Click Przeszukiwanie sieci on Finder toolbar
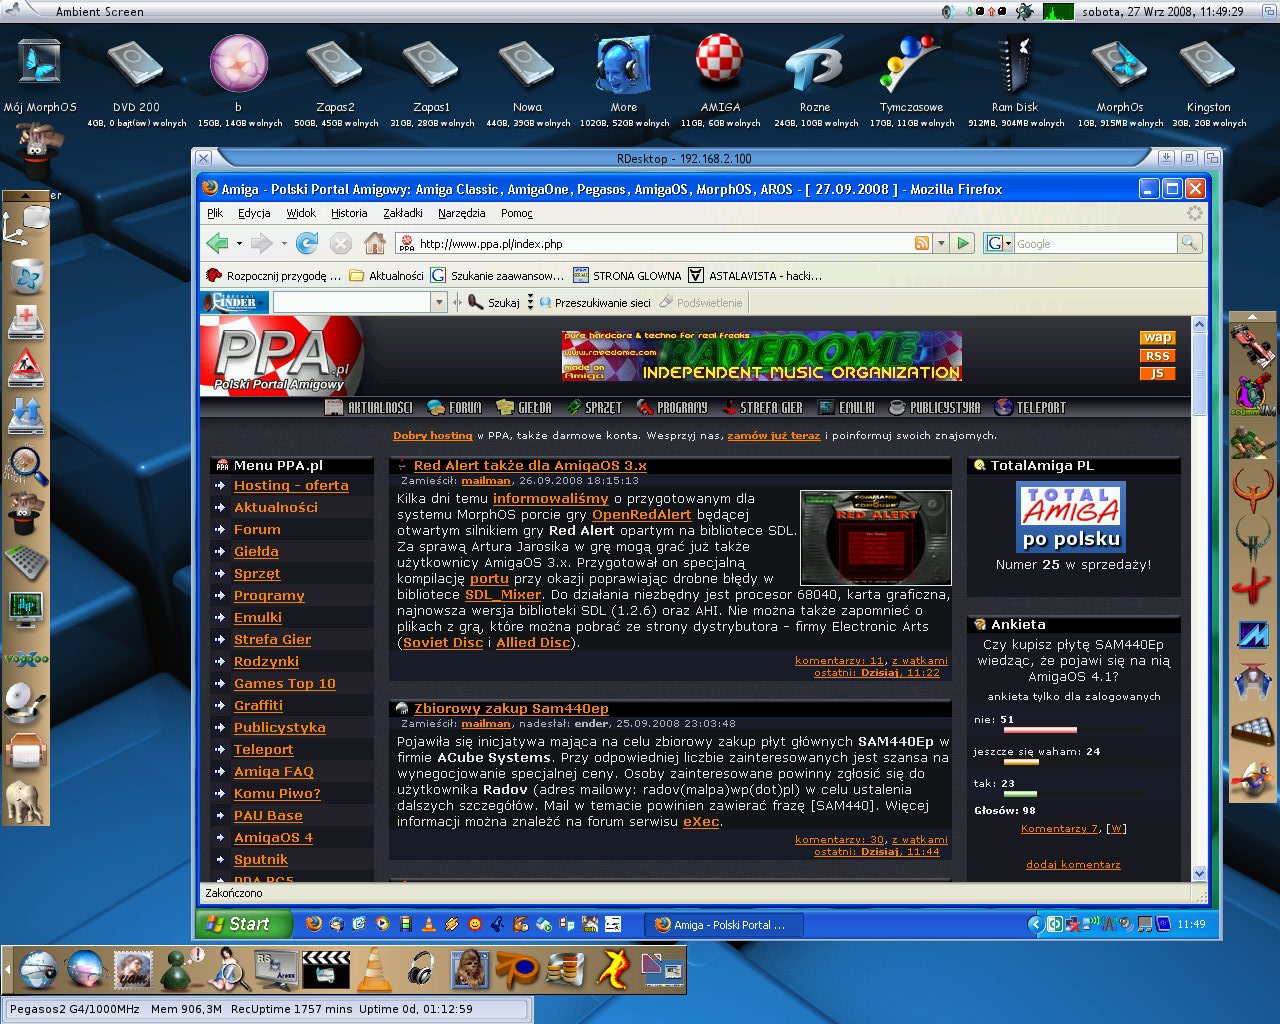This screenshot has width=1280, height=1024. tap(595, 302)
